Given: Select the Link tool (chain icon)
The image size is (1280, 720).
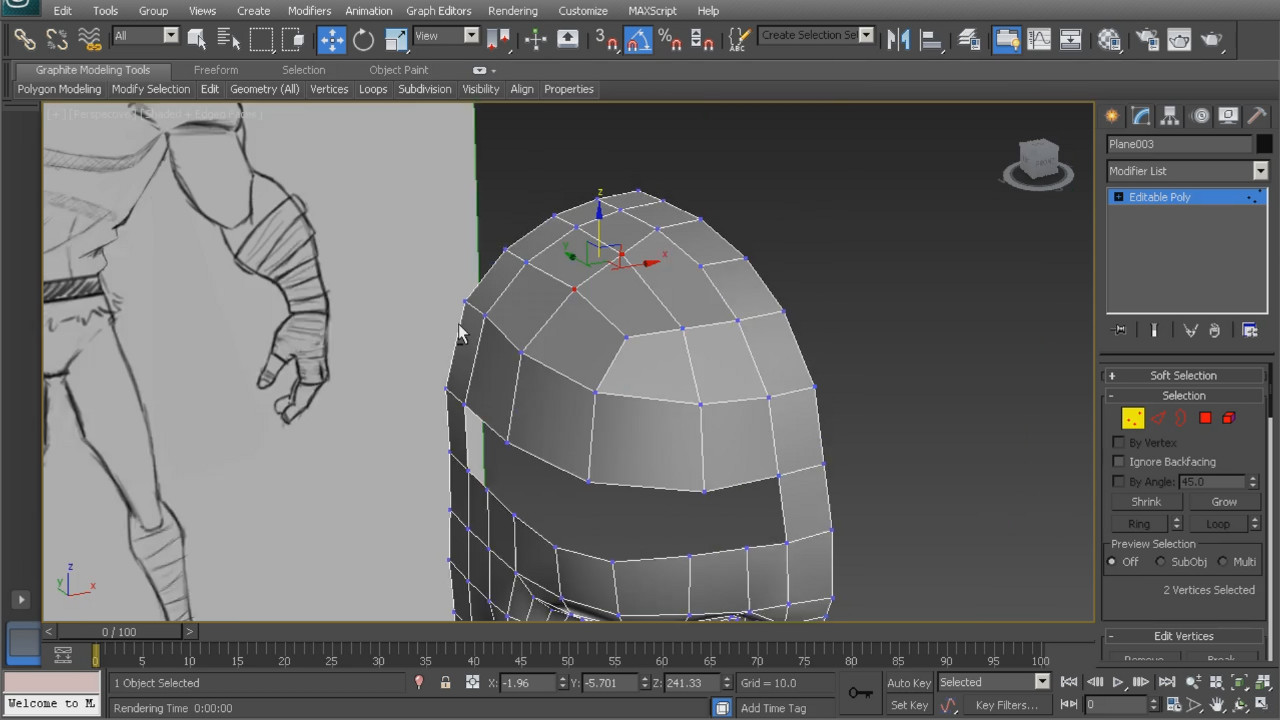Looking at the screenshot, I should click(x=25, y=39).
